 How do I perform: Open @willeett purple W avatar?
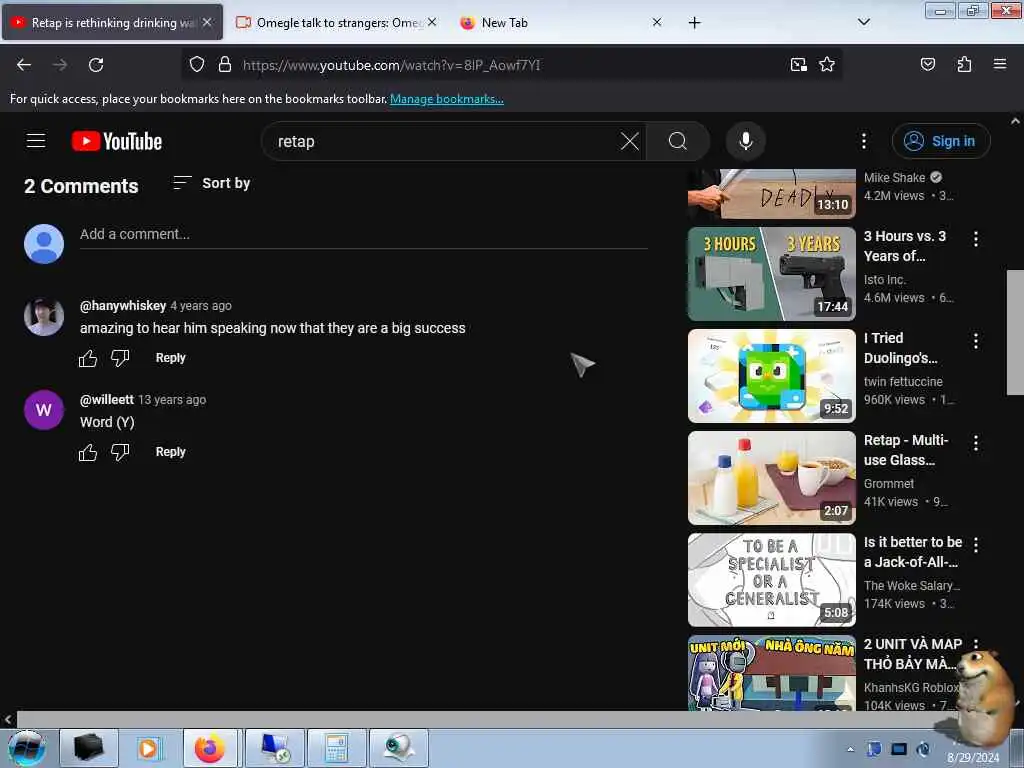pos(44,410)
